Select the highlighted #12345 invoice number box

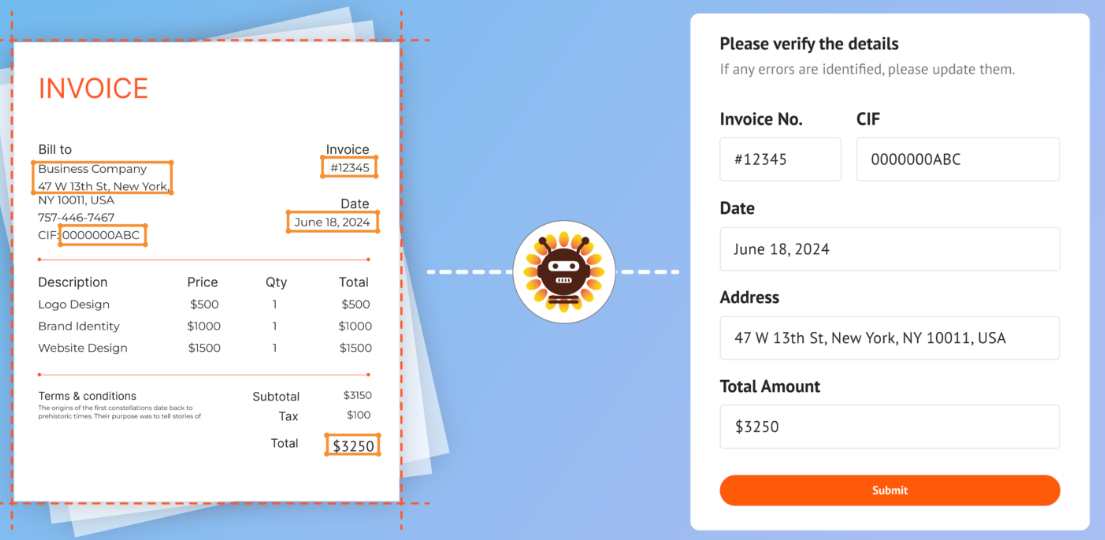(349, 167)
